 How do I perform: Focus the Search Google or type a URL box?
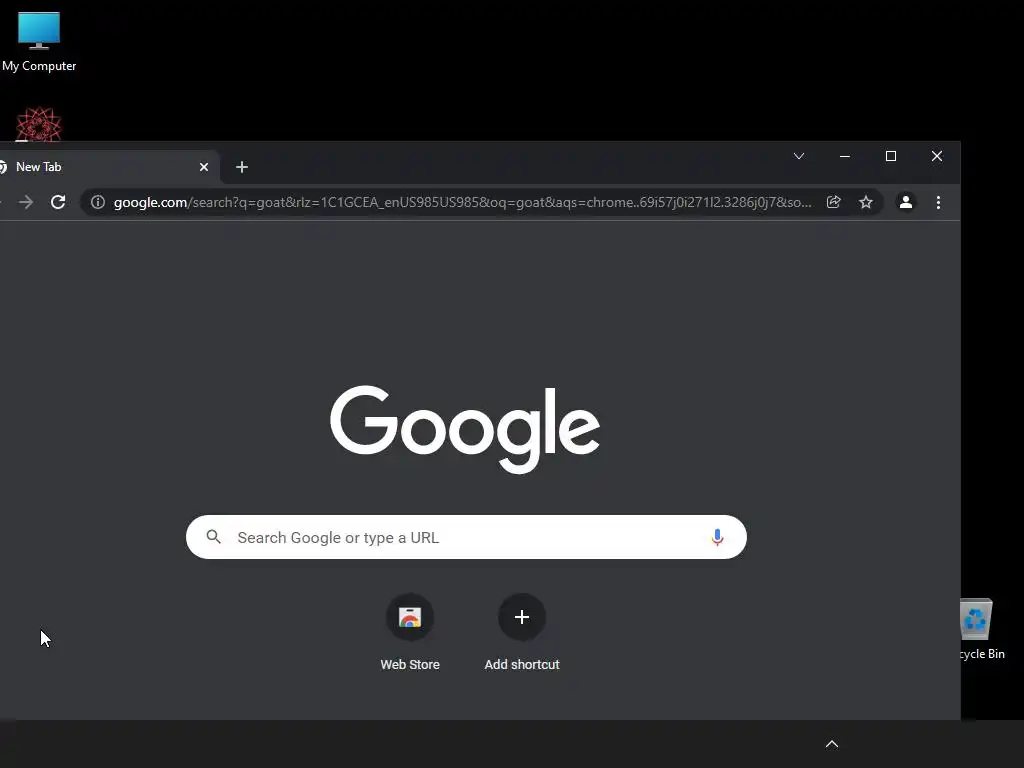coord(466,537)
